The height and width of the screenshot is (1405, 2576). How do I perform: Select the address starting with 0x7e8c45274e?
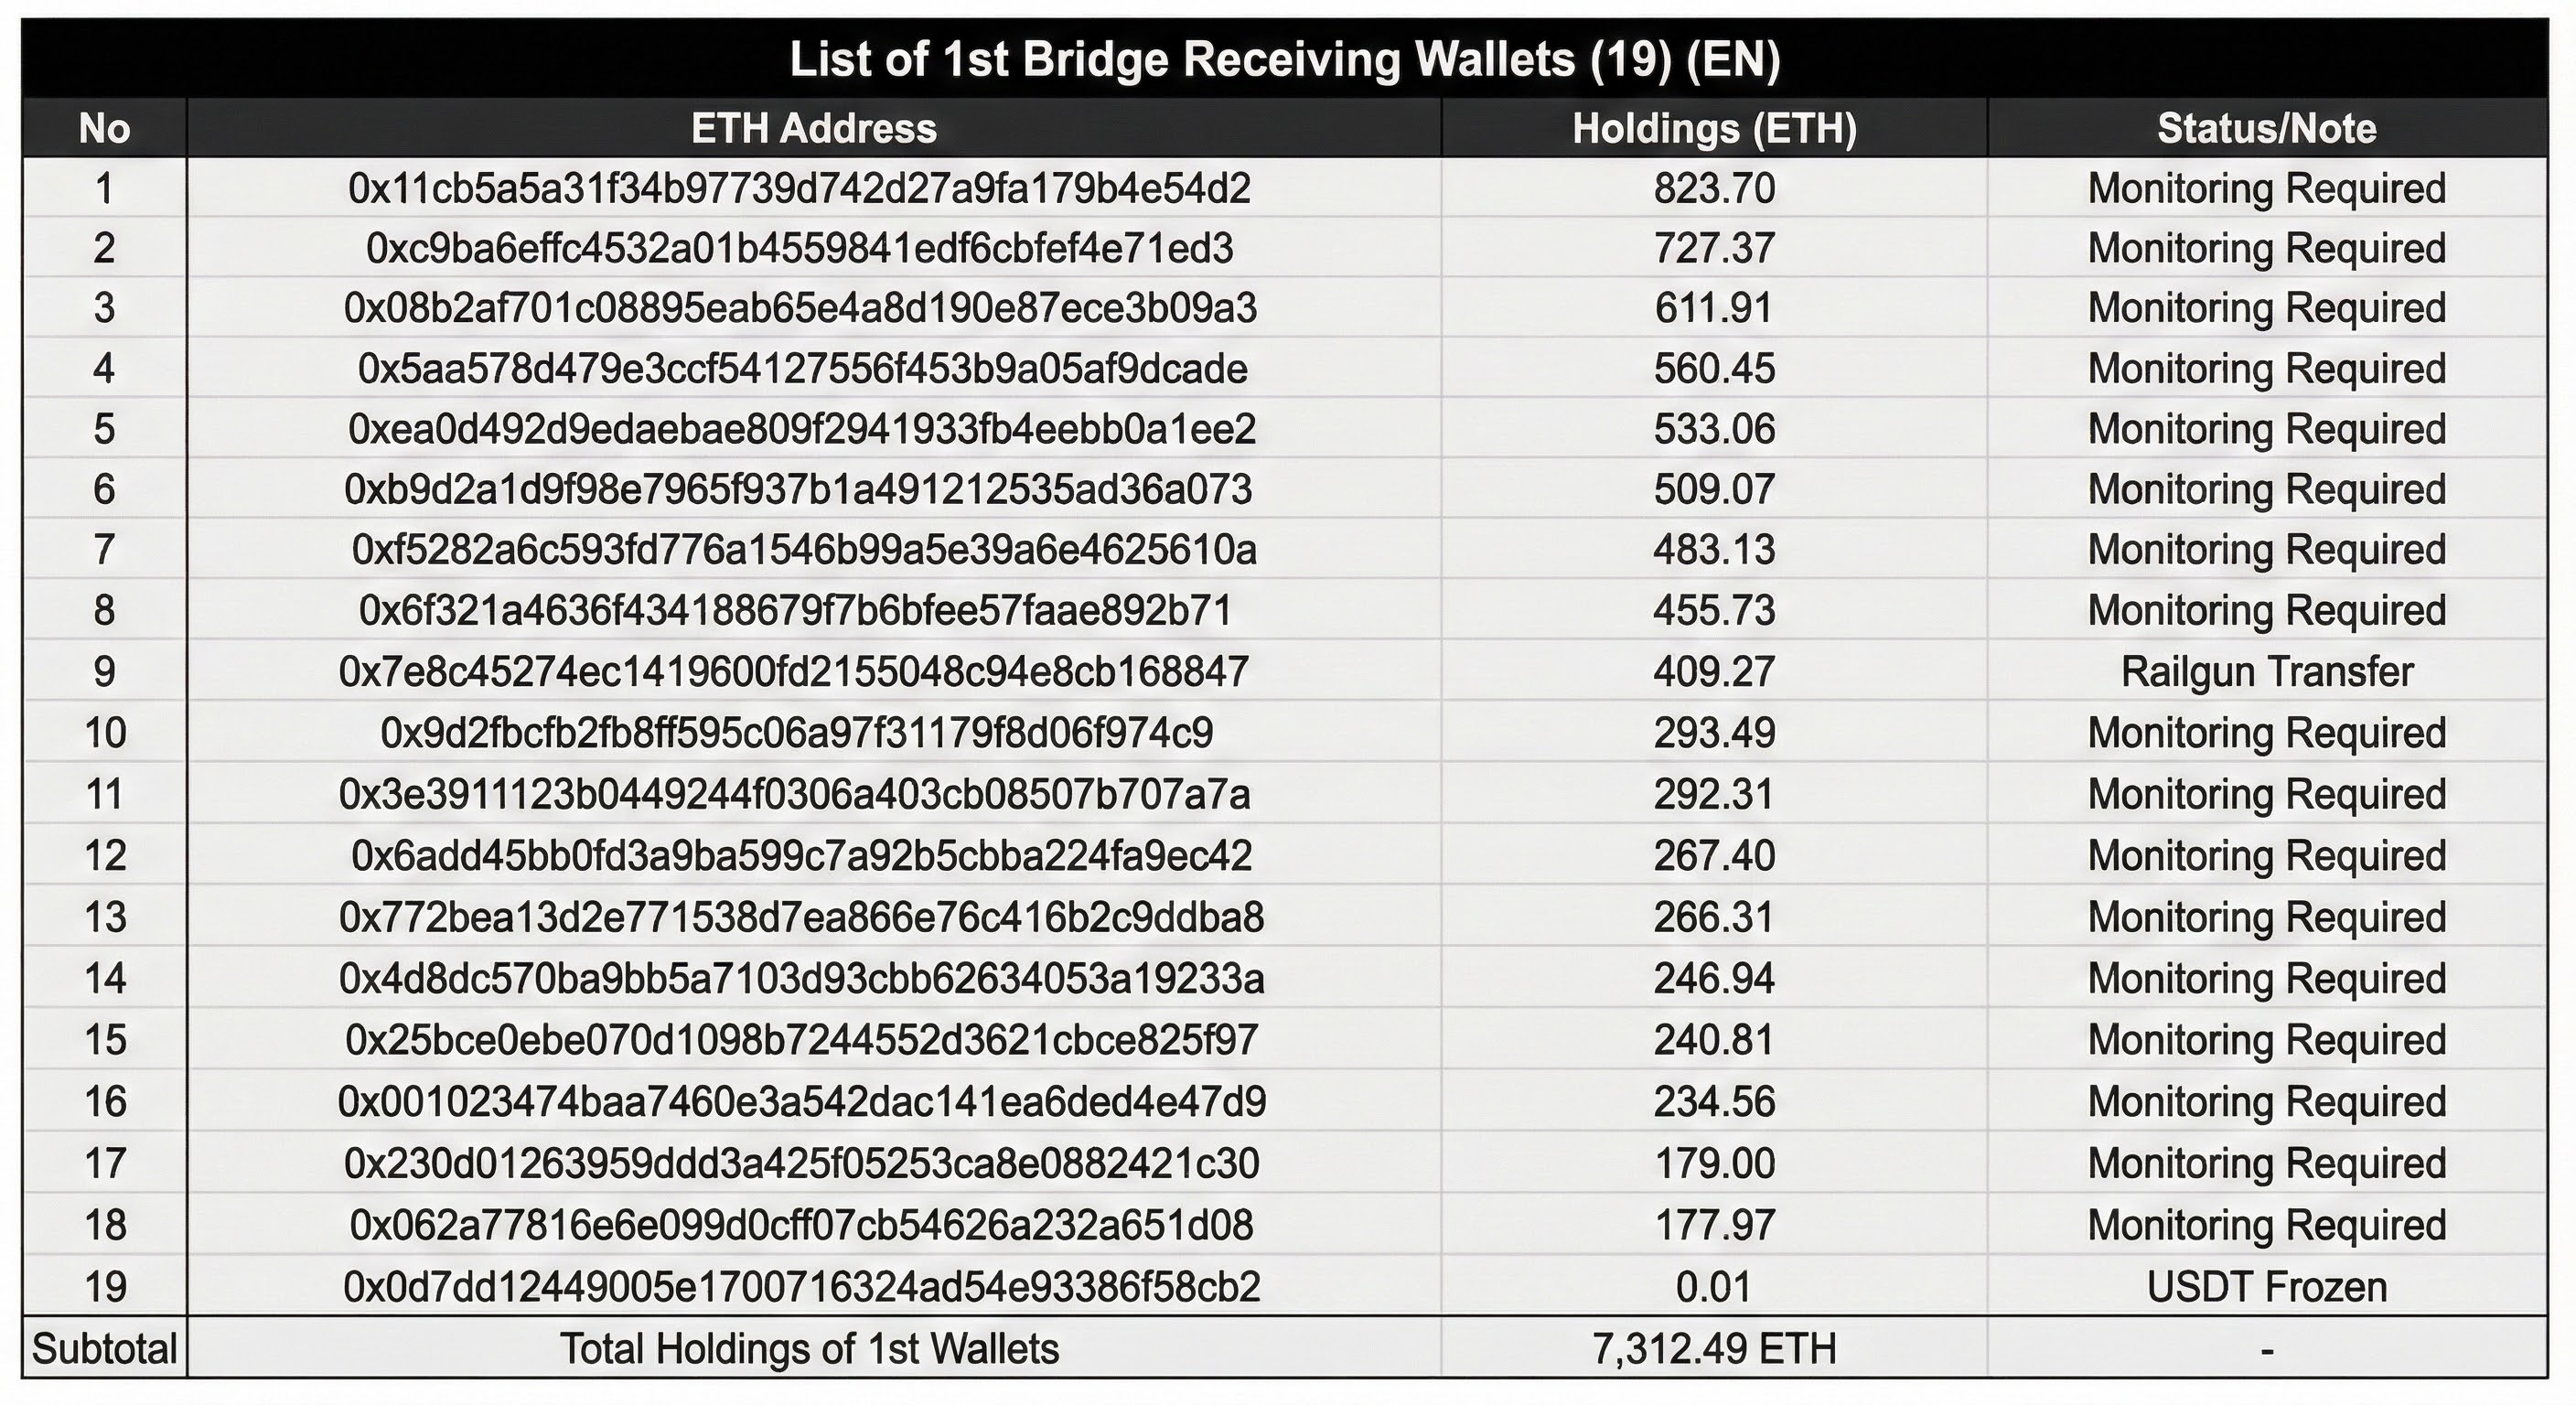tap(793, 672)
